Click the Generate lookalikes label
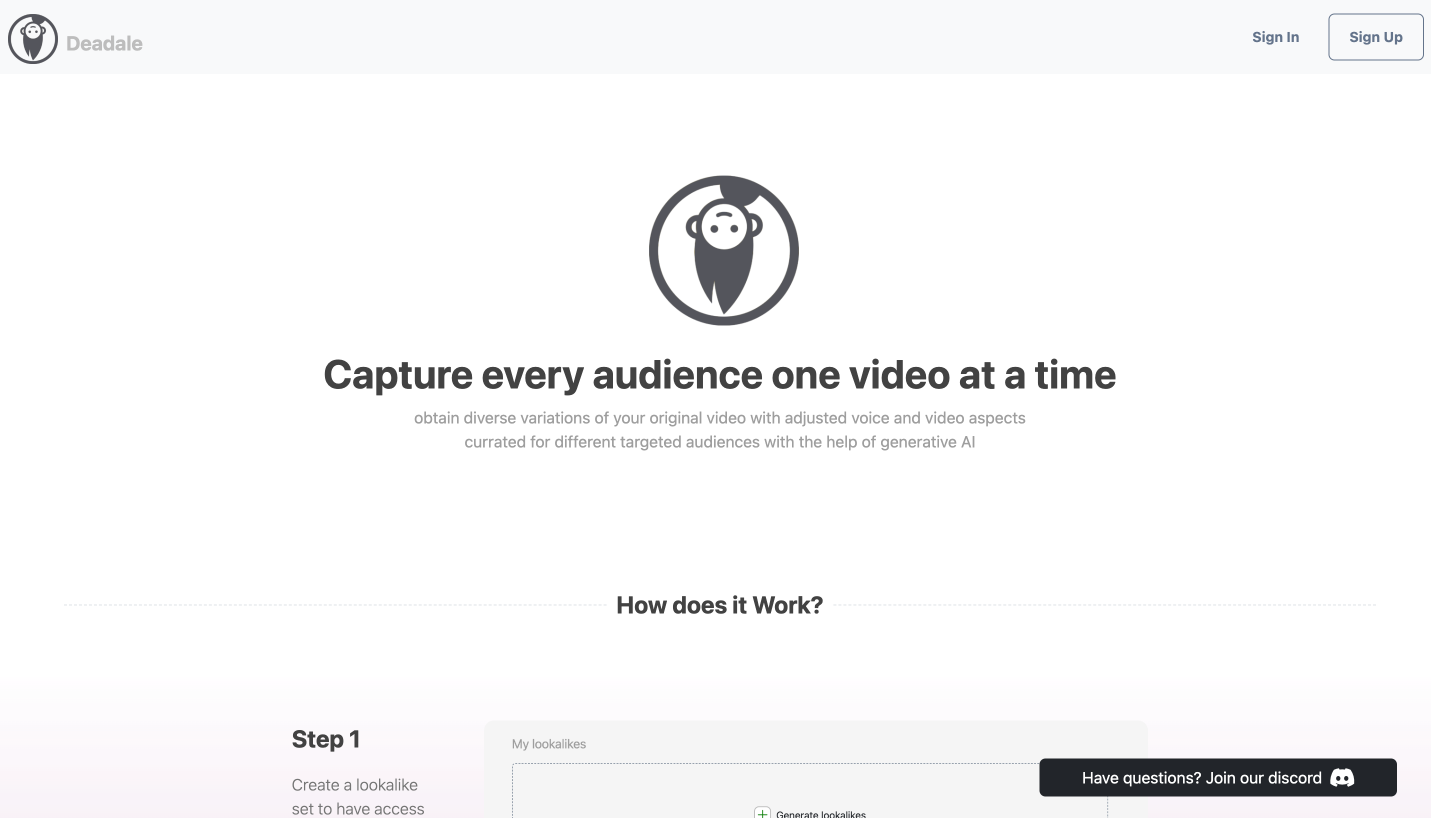 821,813
